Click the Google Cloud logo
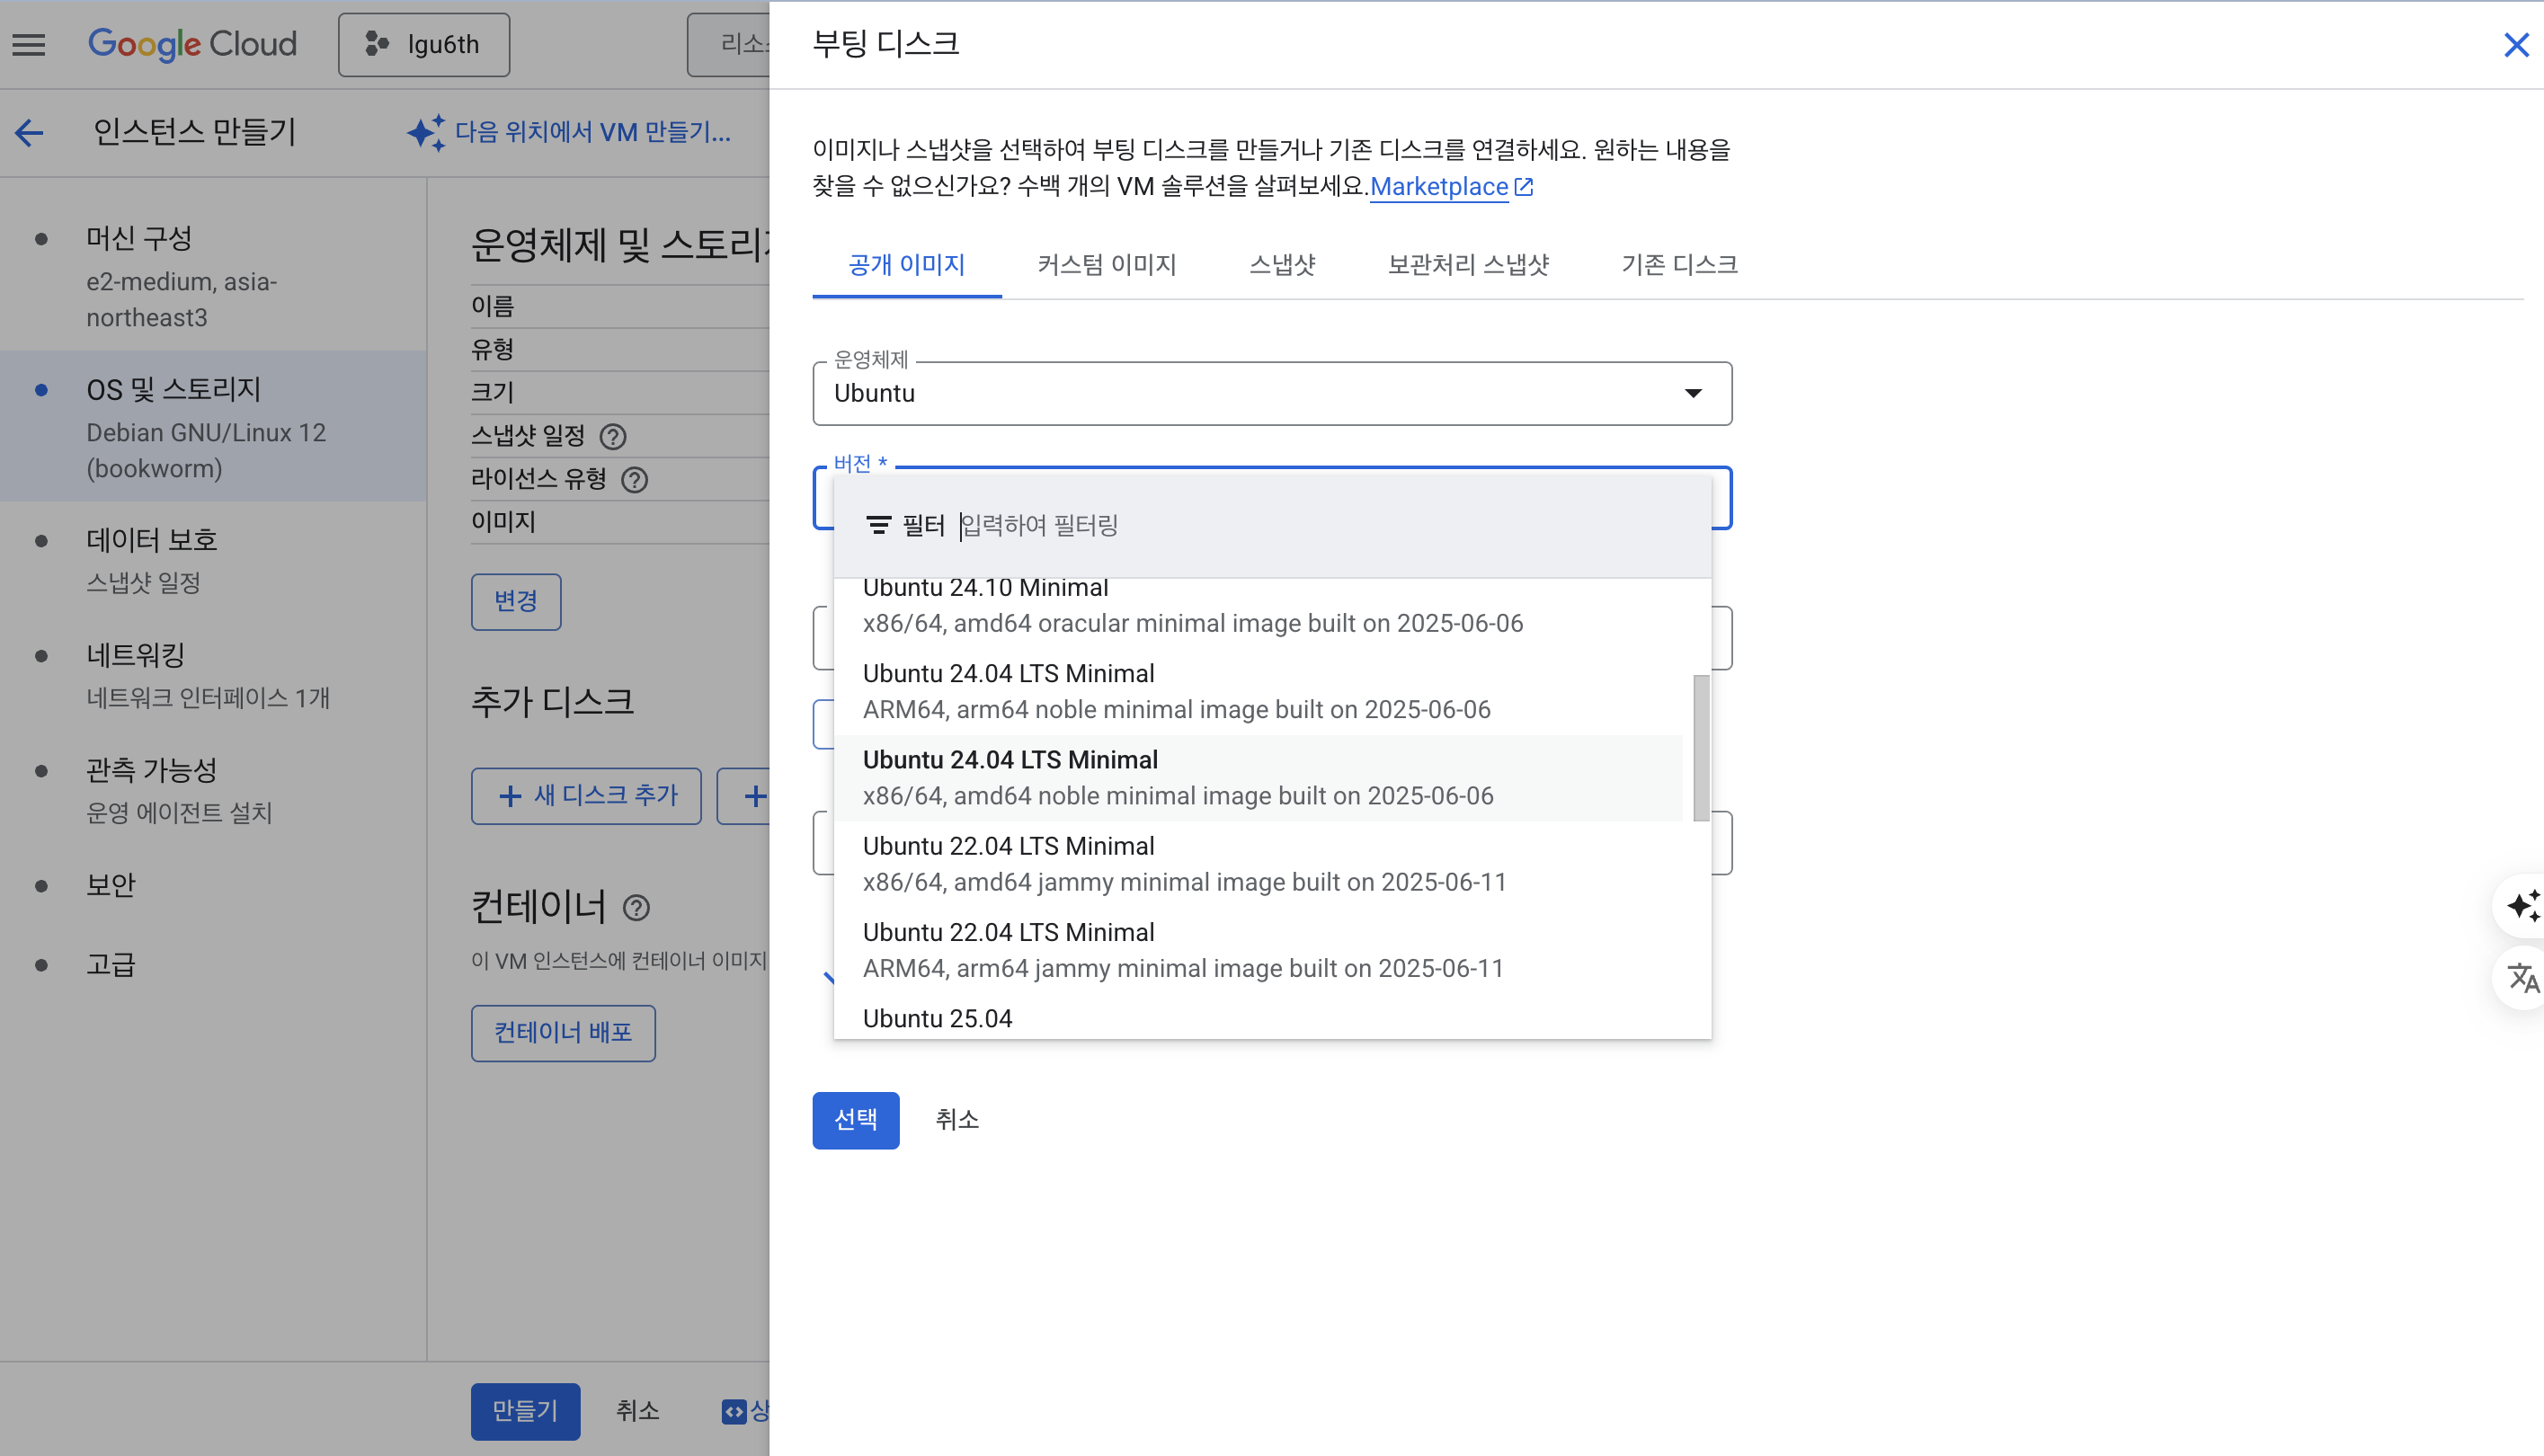This screenshot has height=1456, width=2544. [x=192, y=44]
